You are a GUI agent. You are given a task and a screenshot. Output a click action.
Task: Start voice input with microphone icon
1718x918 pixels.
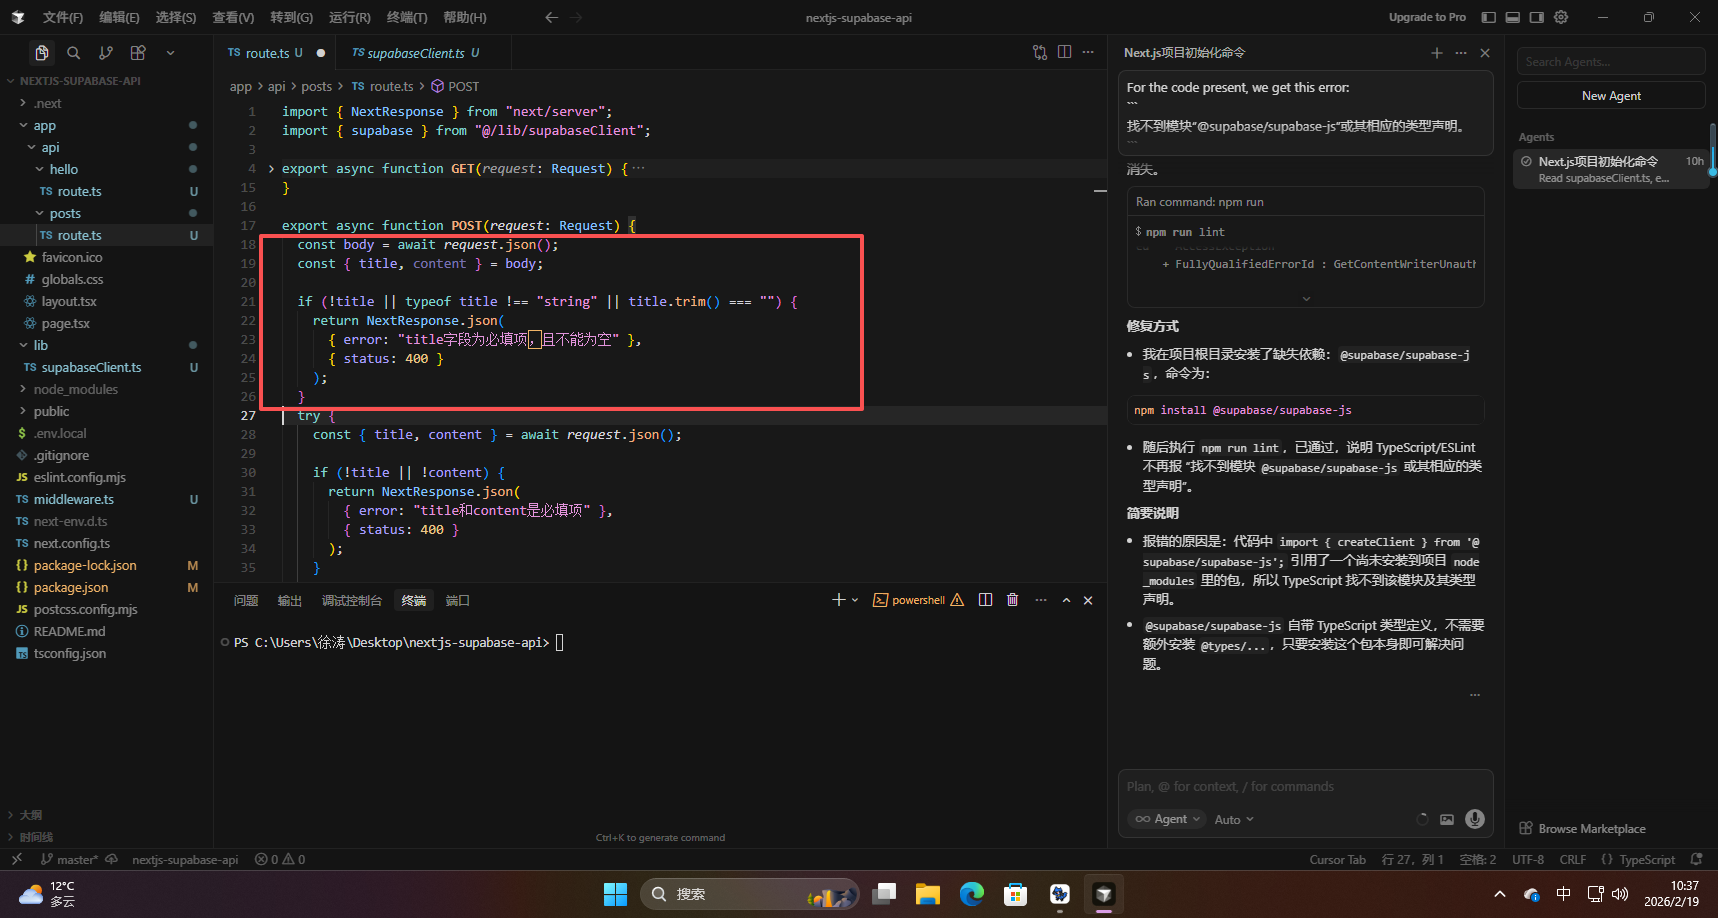click(1475, 819)
